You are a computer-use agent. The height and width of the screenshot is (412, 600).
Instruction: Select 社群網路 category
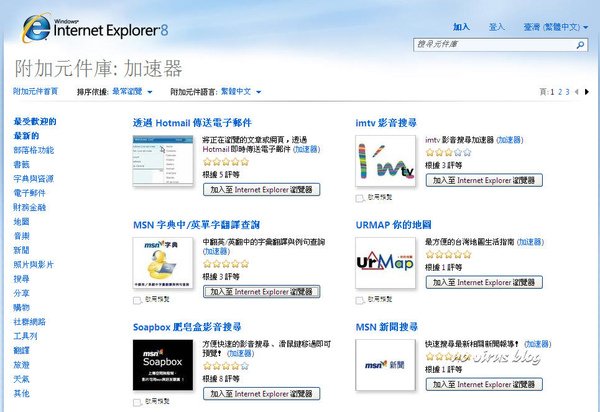29,322
